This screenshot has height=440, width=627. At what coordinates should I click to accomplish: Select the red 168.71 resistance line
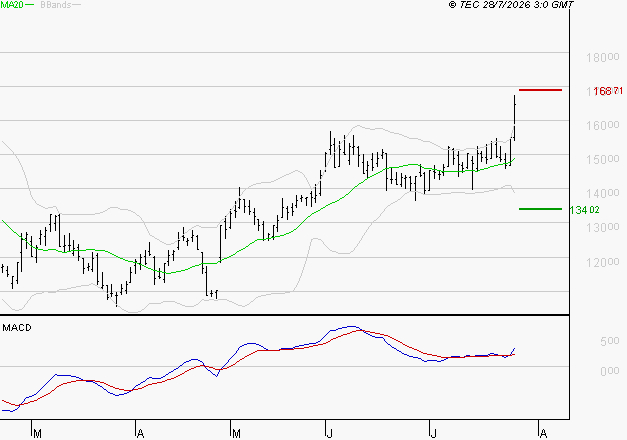click(540, 90)
